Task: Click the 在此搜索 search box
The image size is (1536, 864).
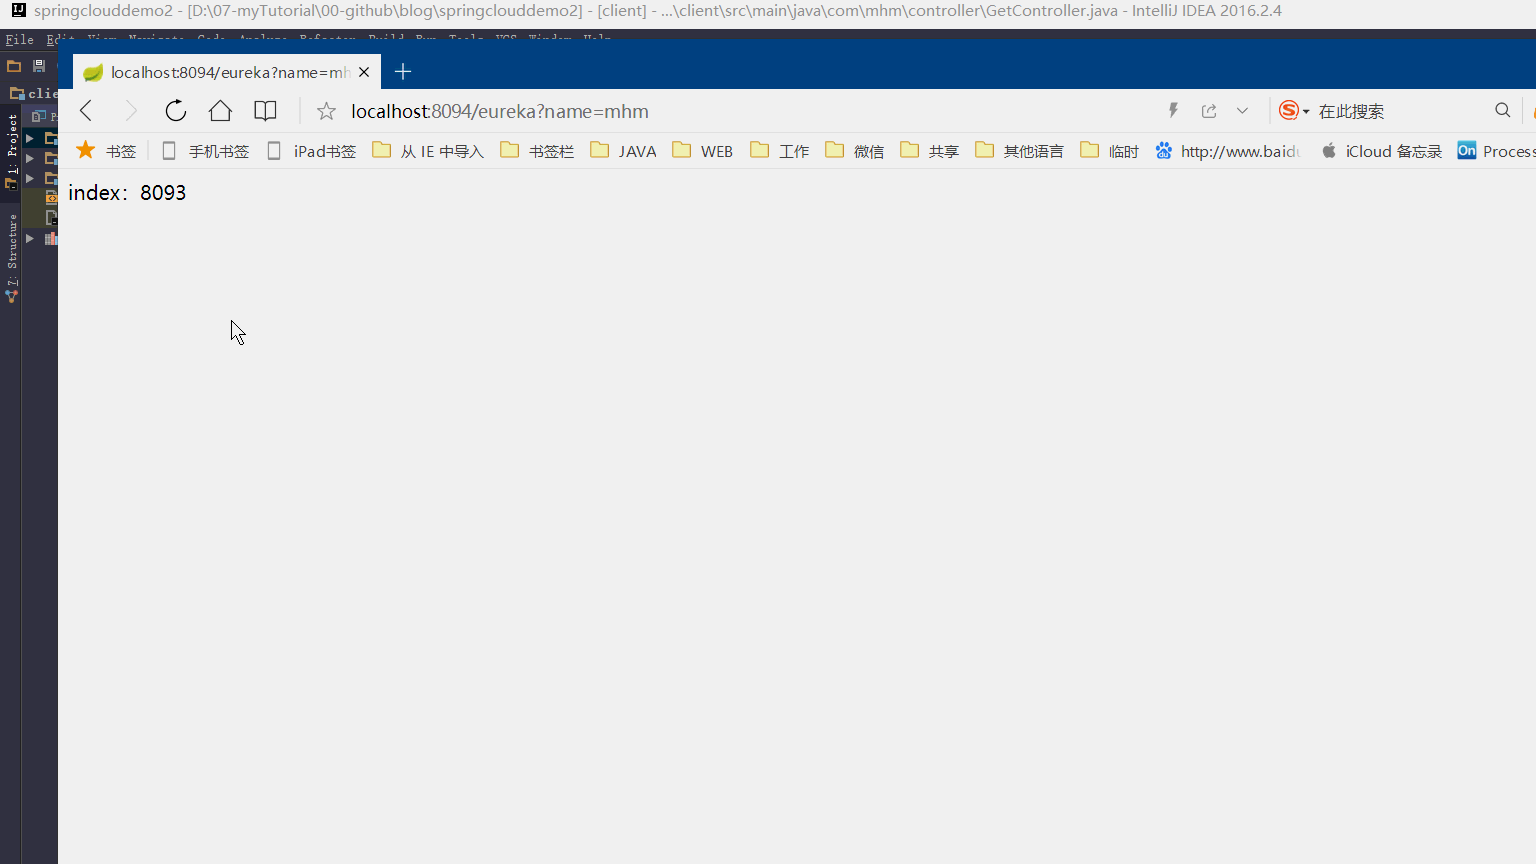Action: [1400, 111]
